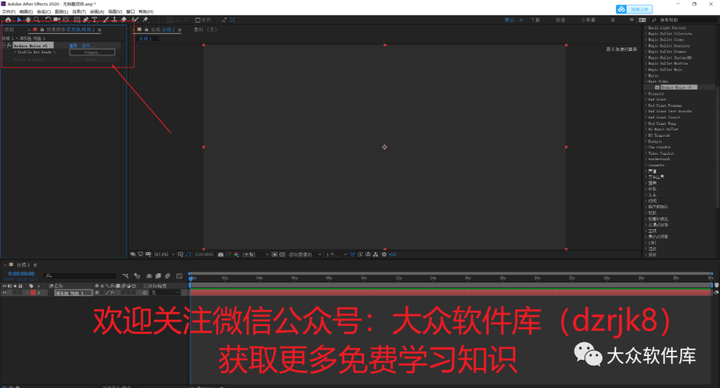Select the Rectangle shape tool
This screenshot has height=388, width=720.
pos(77,20)
